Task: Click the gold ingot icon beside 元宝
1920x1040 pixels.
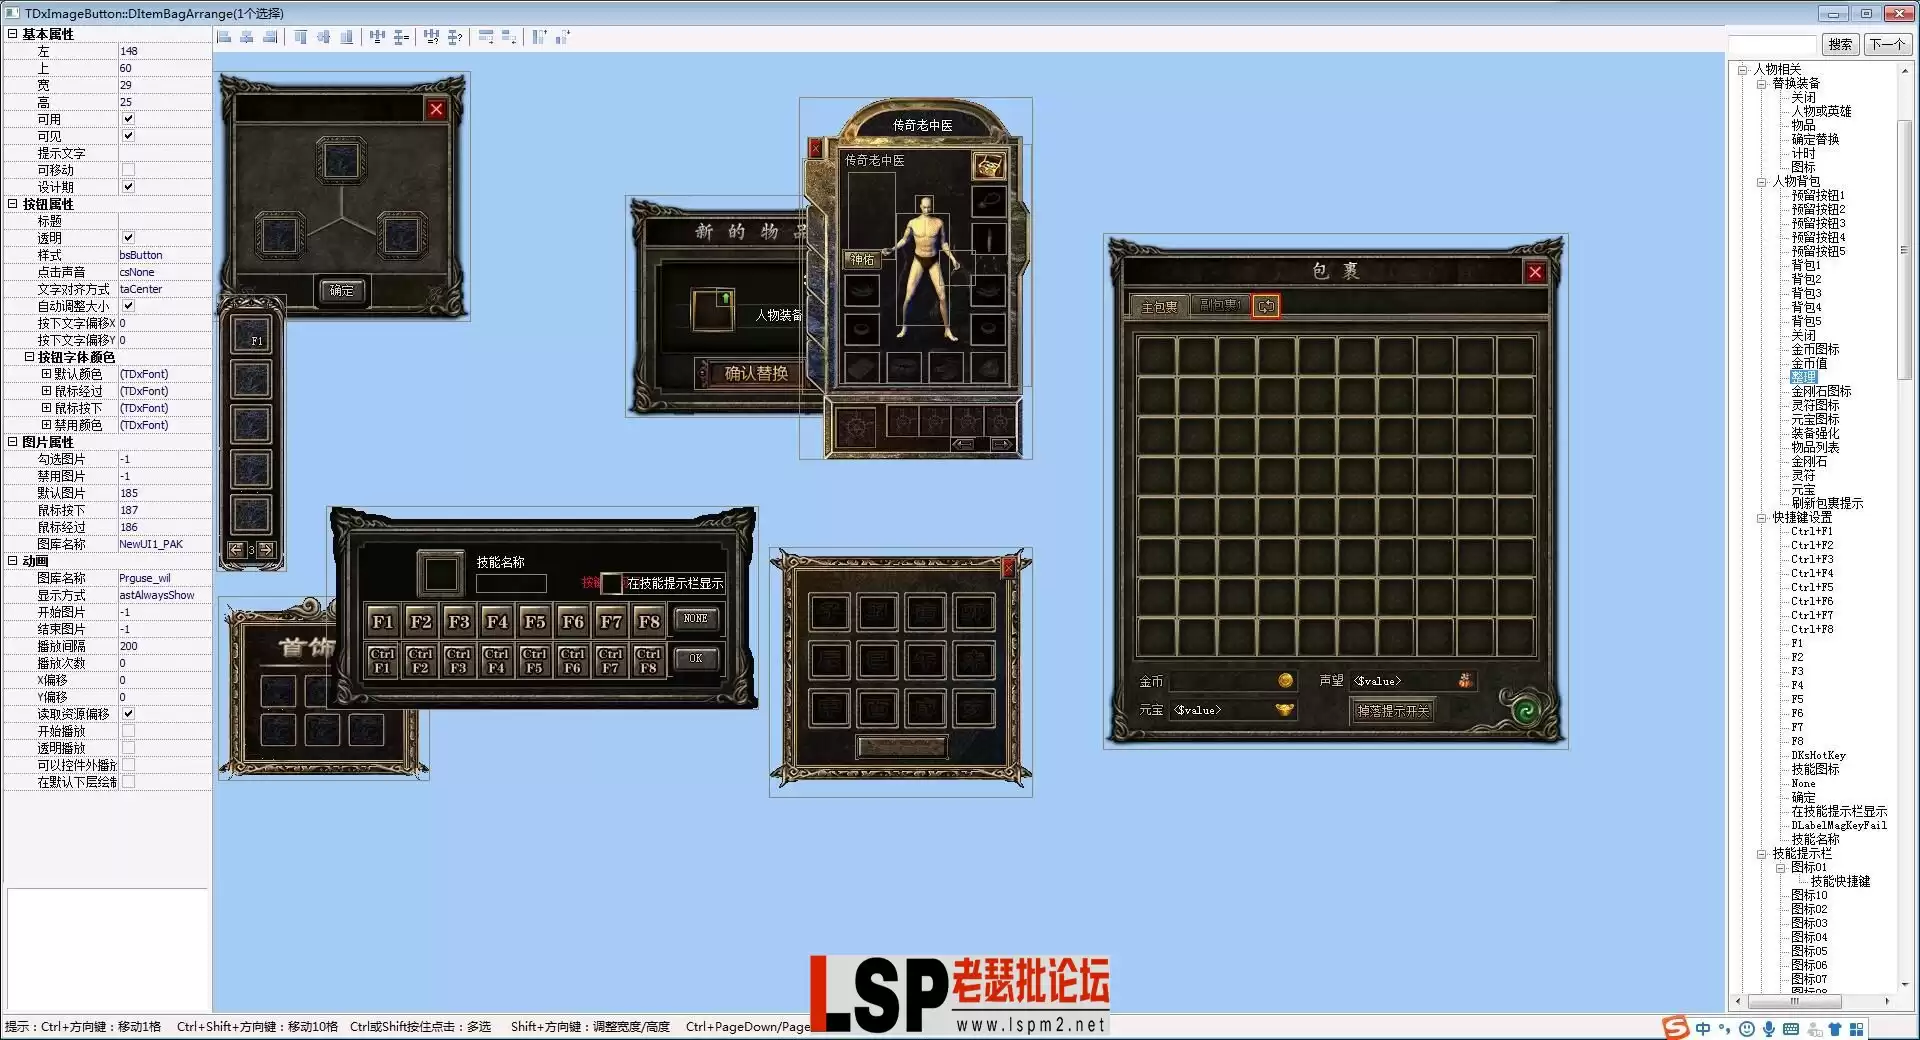Action: tap(1285, 710)
